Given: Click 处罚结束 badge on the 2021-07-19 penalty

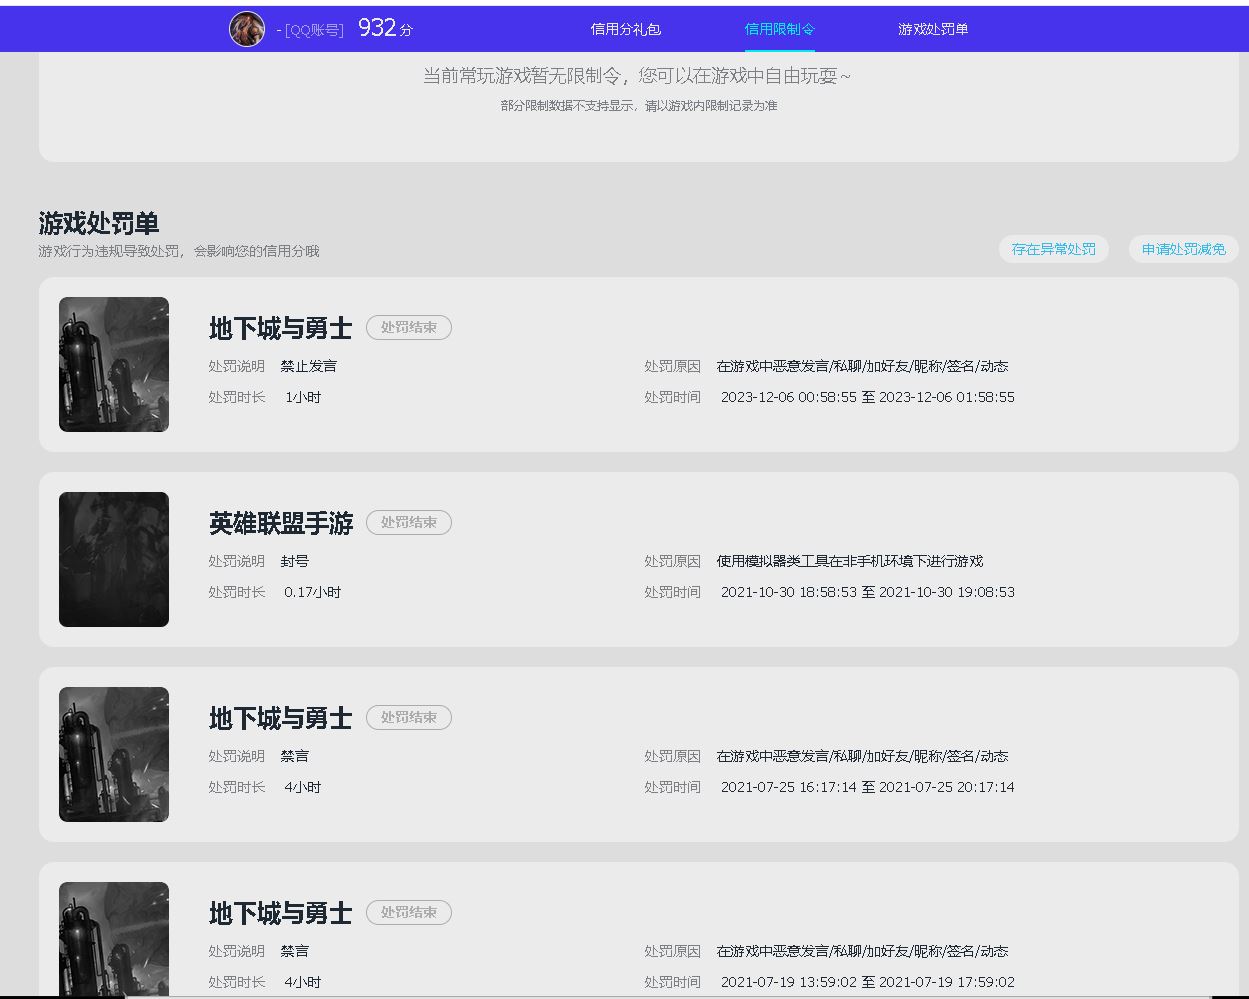Looking at the screenshot, I should tap(408, 912).
